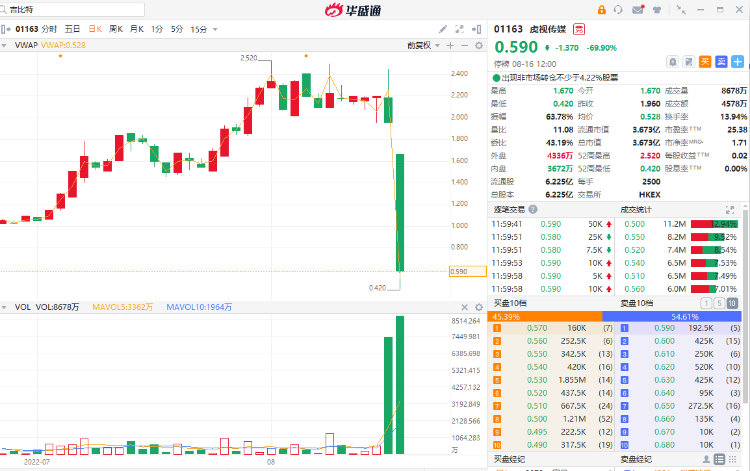Zoom out the K-line chart with minus
This screenshot has width=750, height=471.
pos(464,45)
